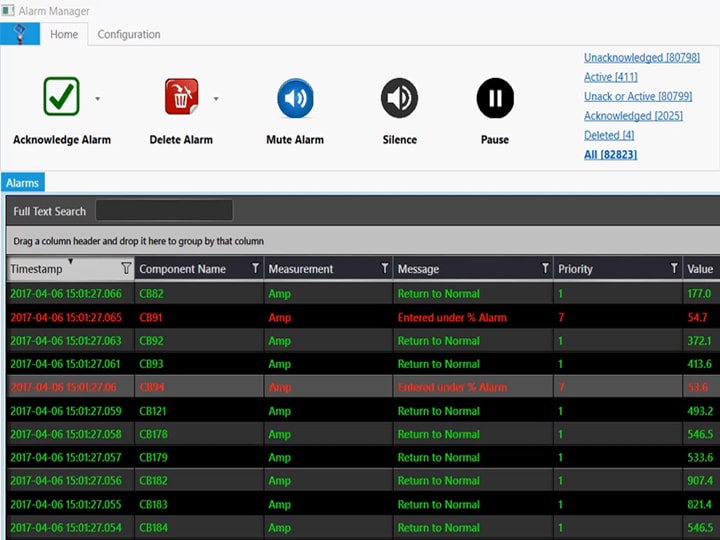The width and height of the screenshot is (720, 540).
Task: Click the green Acknowledge Alarm checkmark icon
Action: tap(62, 97)
